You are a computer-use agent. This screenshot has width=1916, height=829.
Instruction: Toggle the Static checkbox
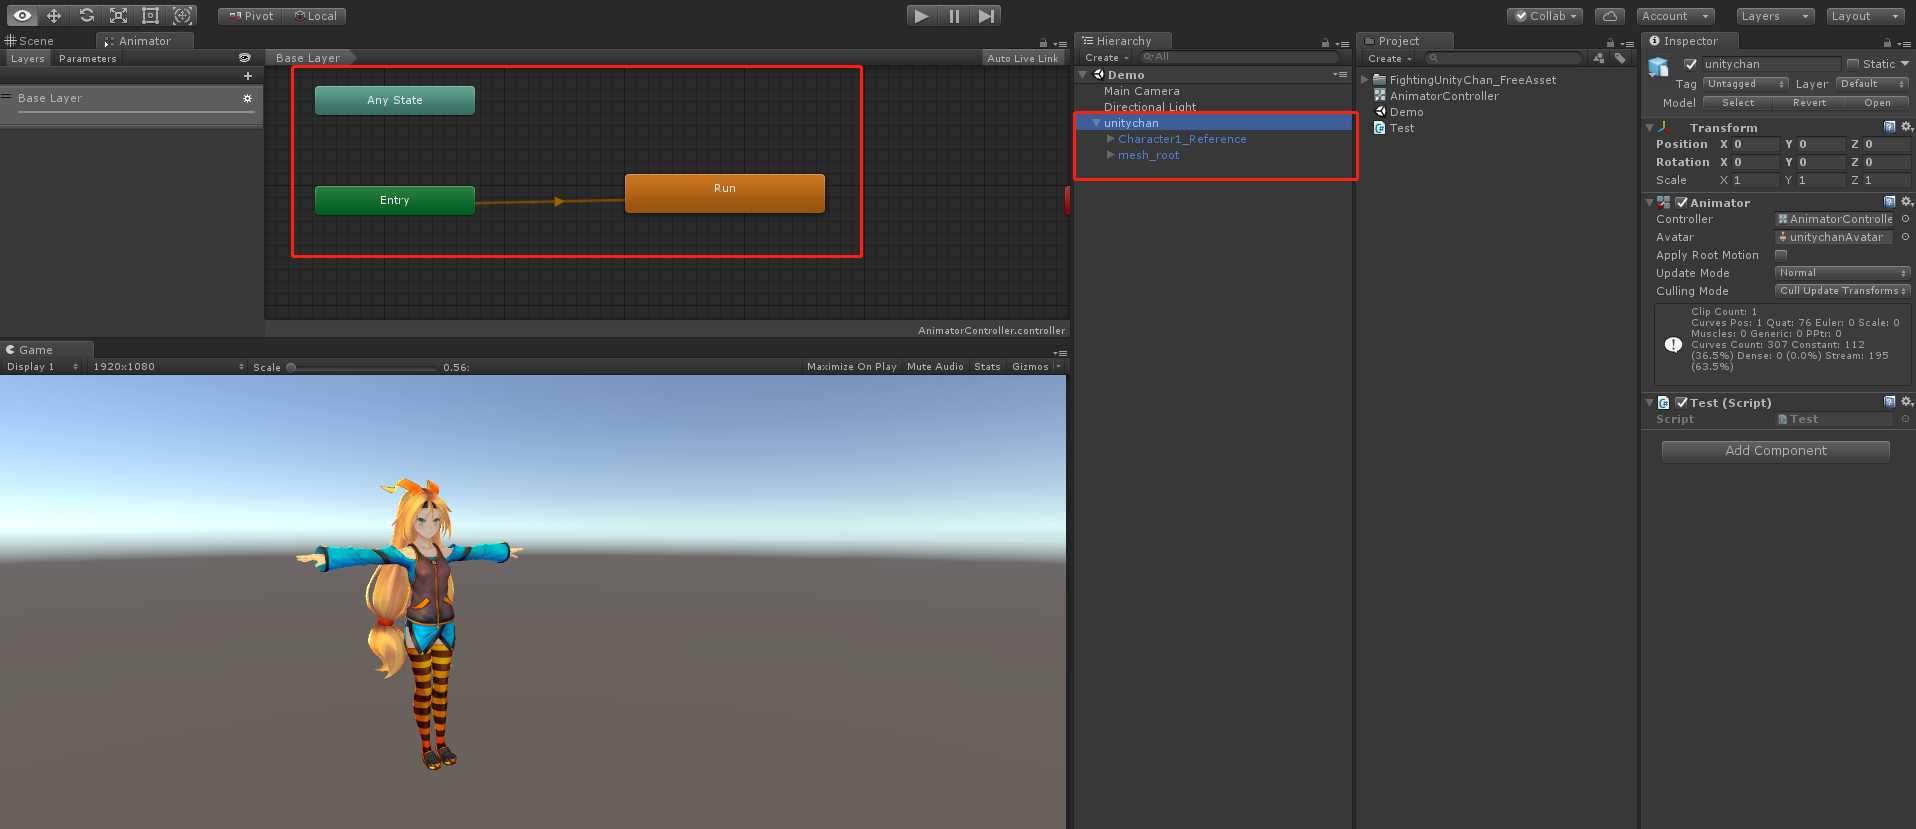pos(1853,64)
